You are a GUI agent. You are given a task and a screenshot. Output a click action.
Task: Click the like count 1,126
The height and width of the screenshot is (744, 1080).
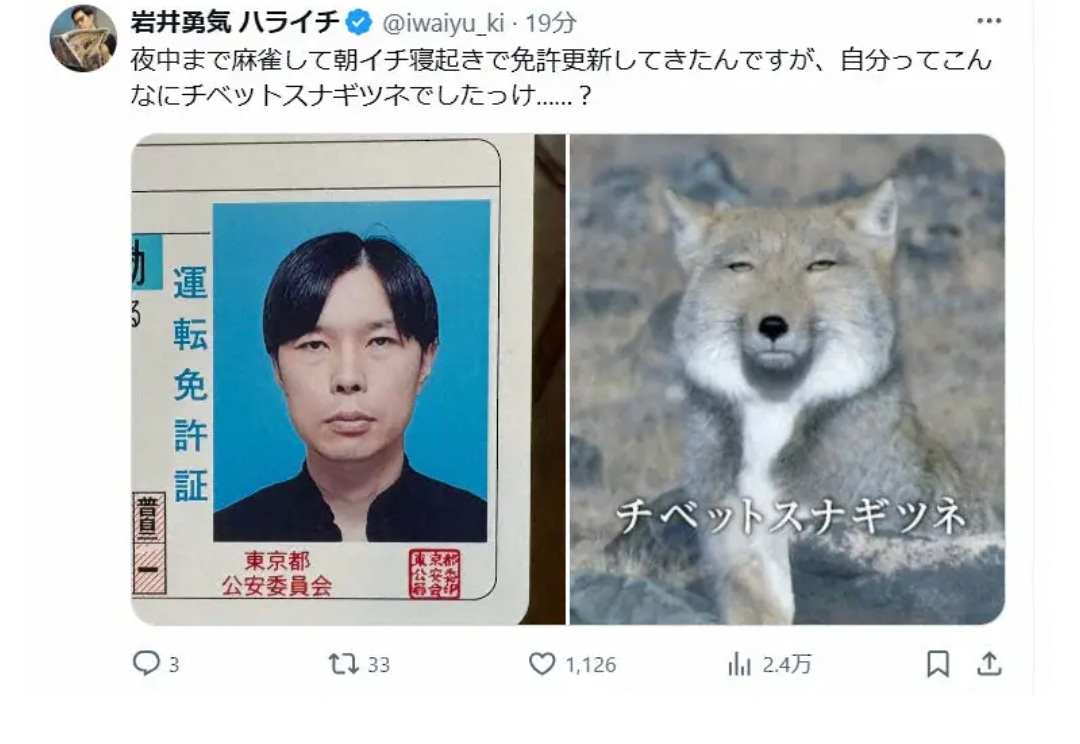(x=590, y=665)
